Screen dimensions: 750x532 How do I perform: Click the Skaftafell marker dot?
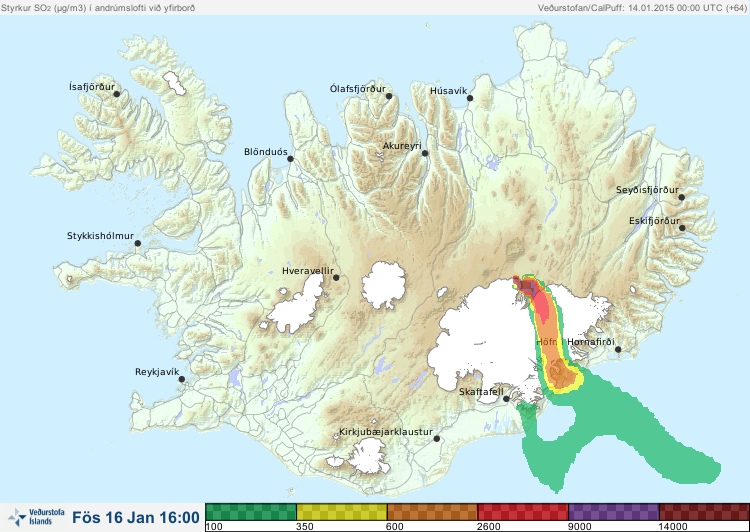pyautogui.click(x=506, y=399)
